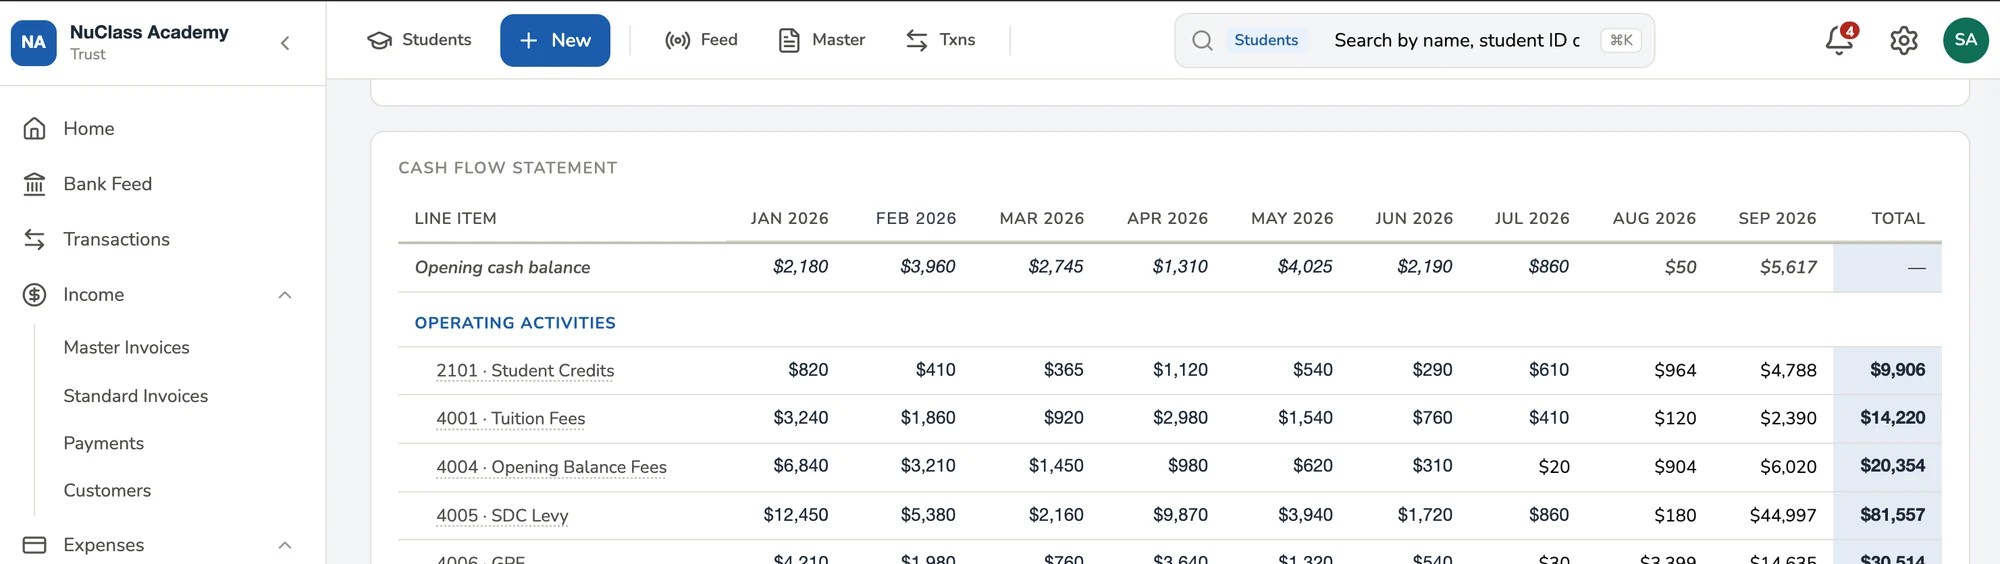Open the Students tab in top bar
This screenshot has height=564, width=2000.
point(419,40)
